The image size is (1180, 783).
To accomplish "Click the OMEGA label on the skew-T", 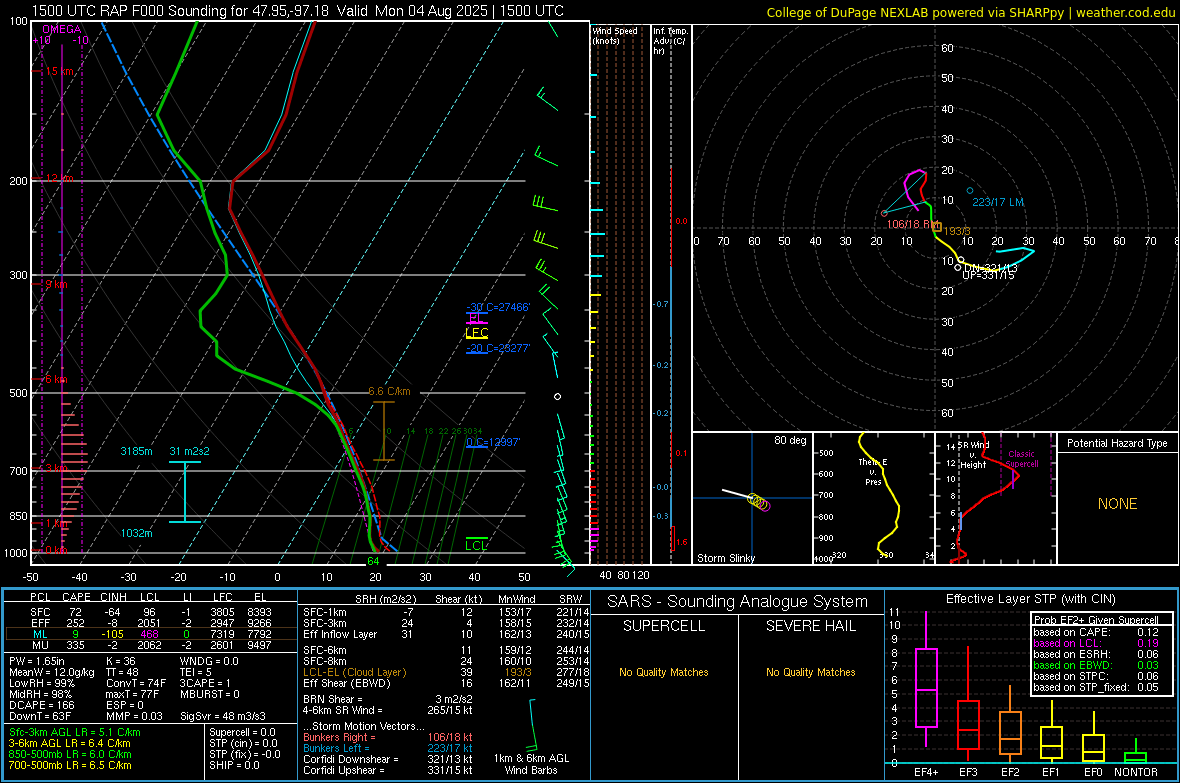I will (62, 29).
